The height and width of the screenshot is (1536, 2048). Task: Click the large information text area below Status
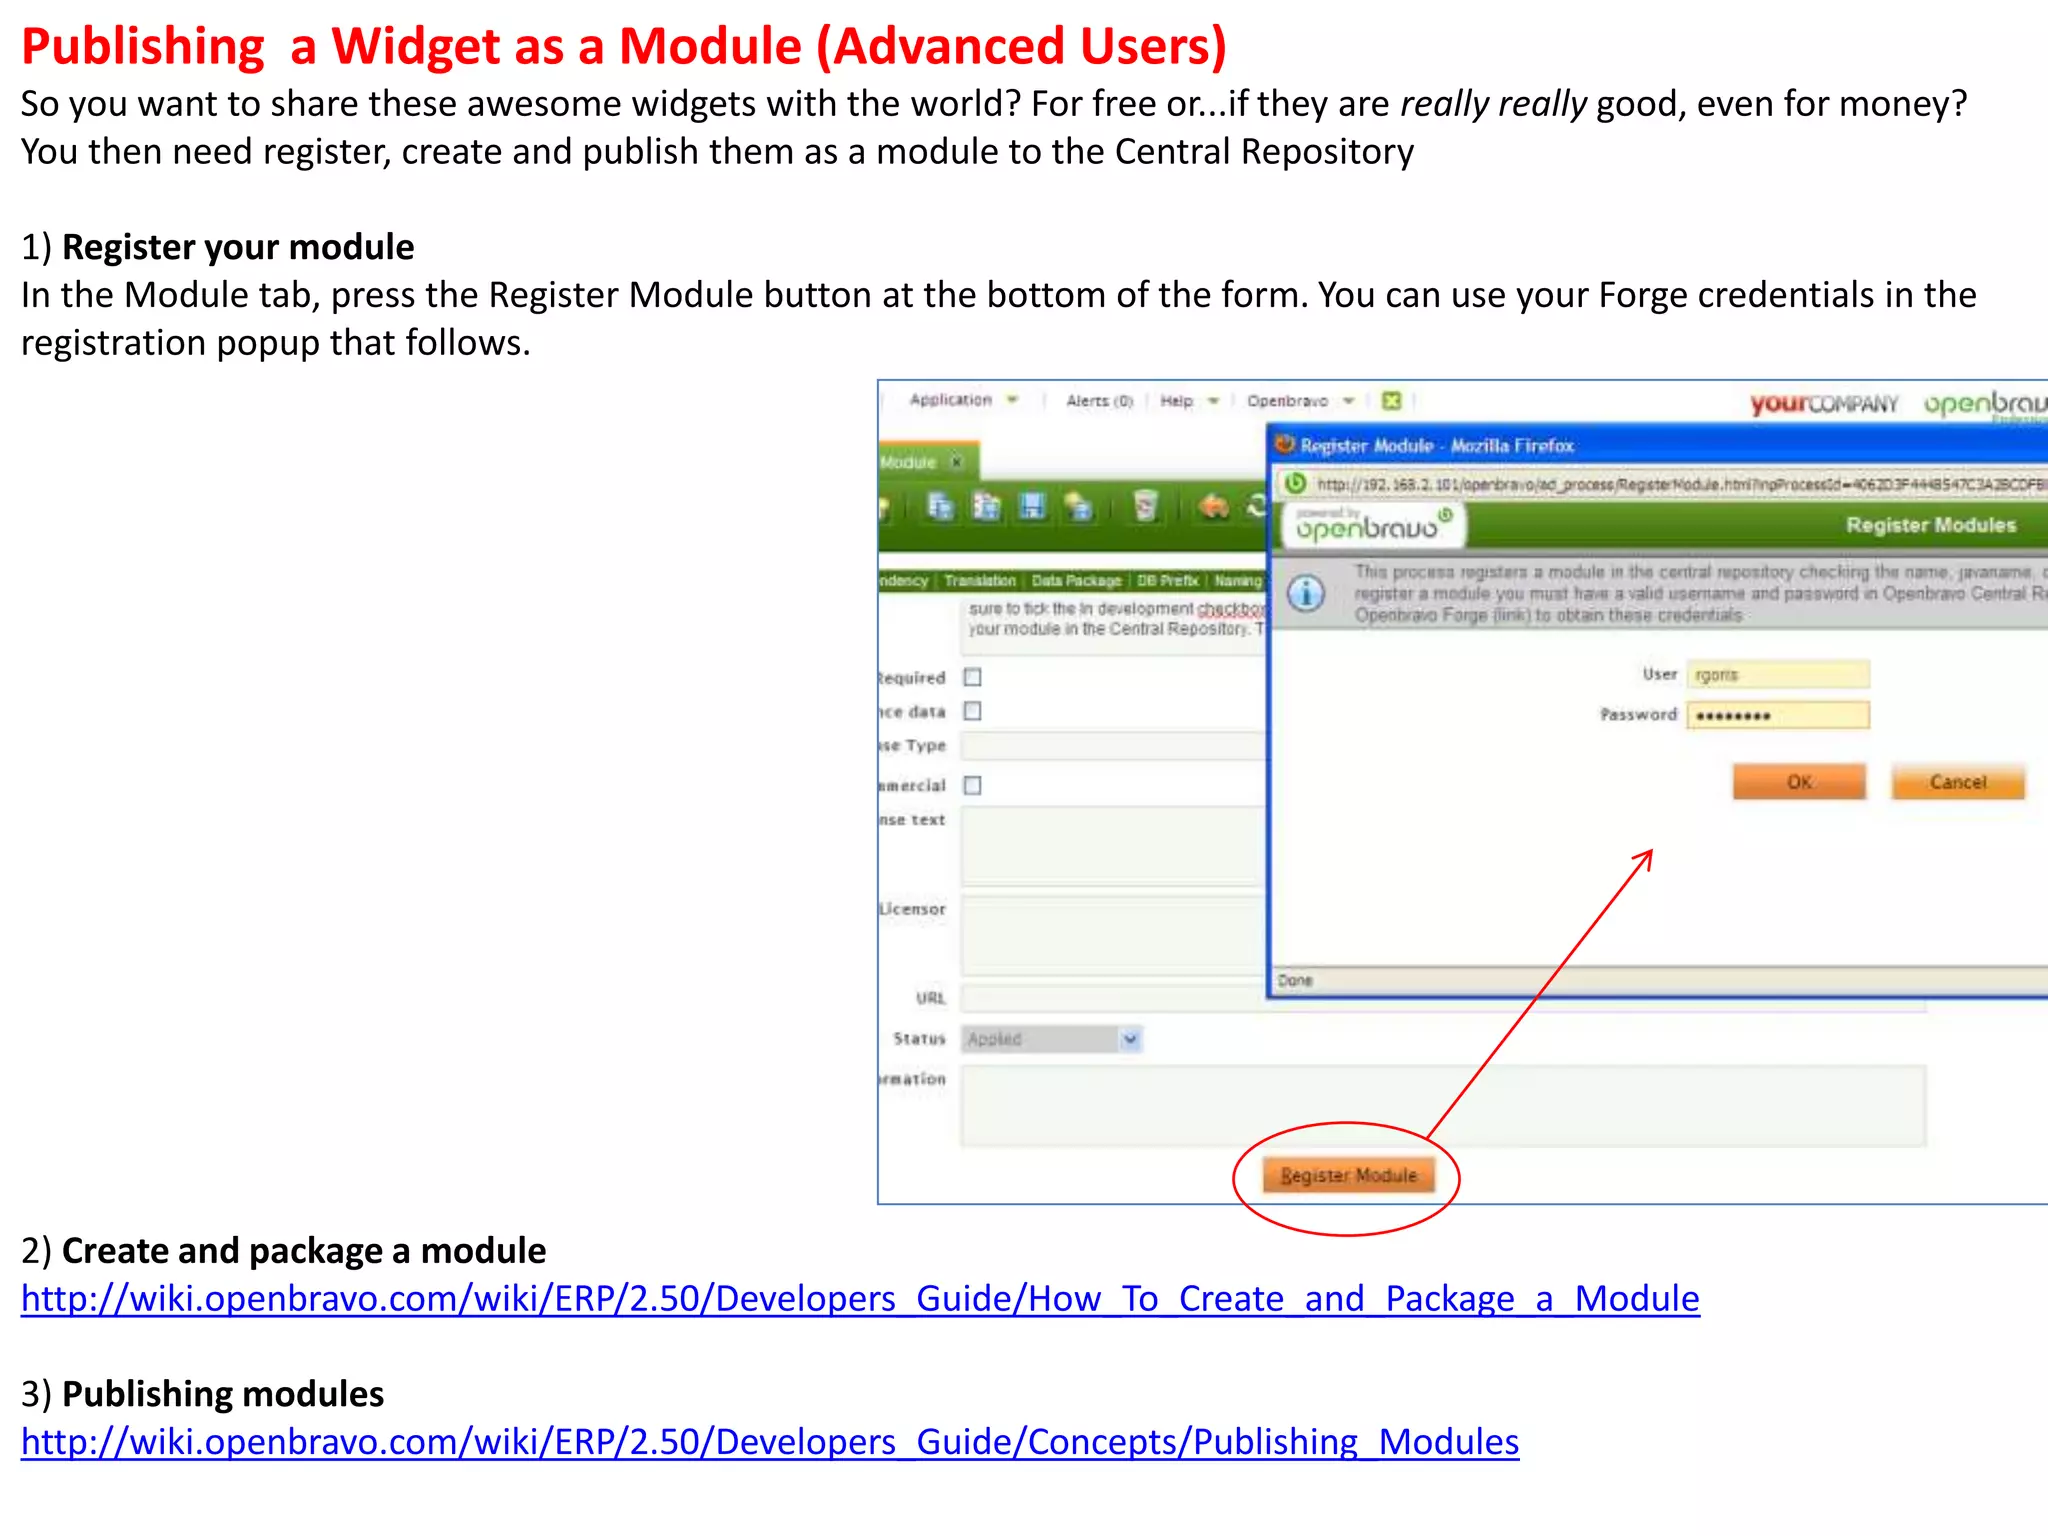point(1443,1105)
